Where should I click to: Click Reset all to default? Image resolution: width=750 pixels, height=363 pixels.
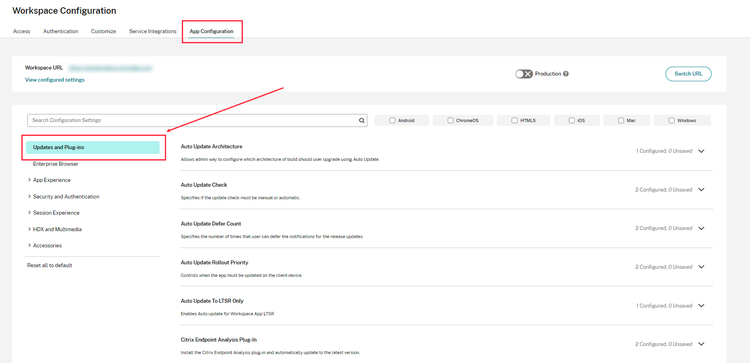coord(50,265)
